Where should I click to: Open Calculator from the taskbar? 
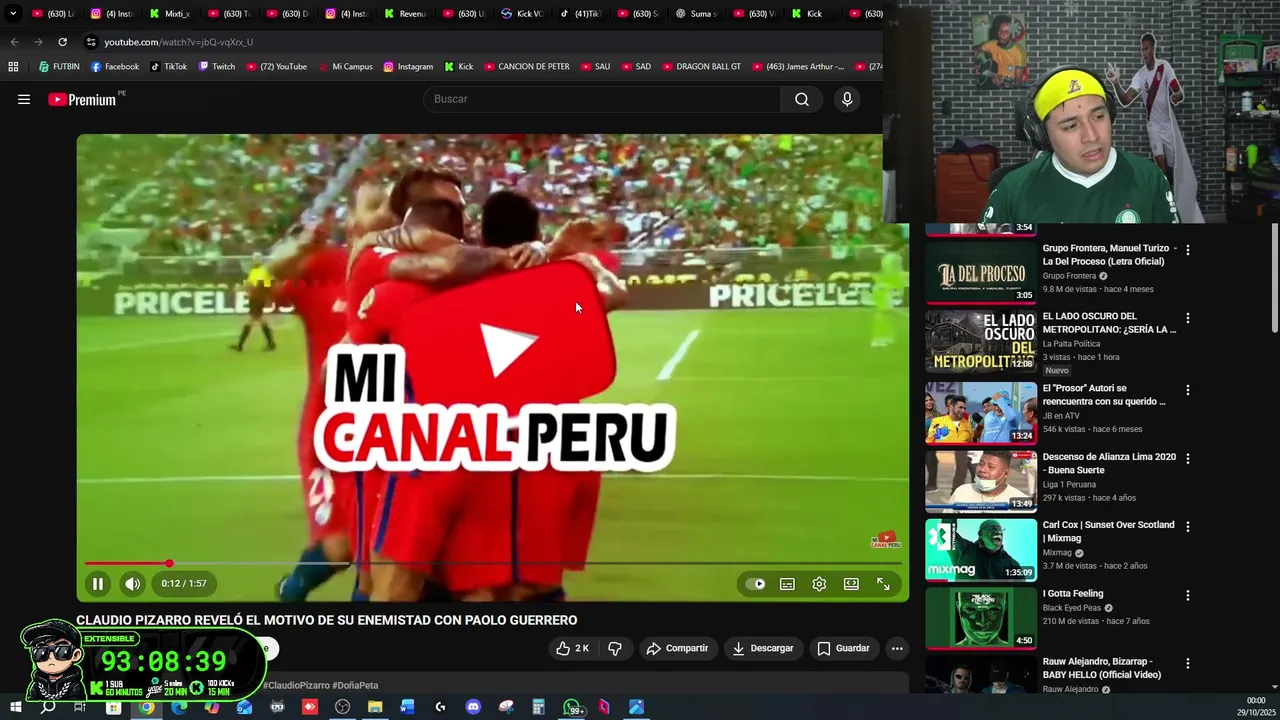pos(538,707)
